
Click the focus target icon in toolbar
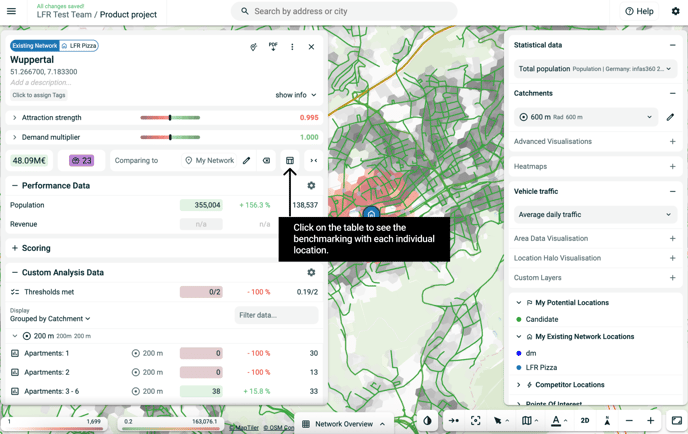475,420
